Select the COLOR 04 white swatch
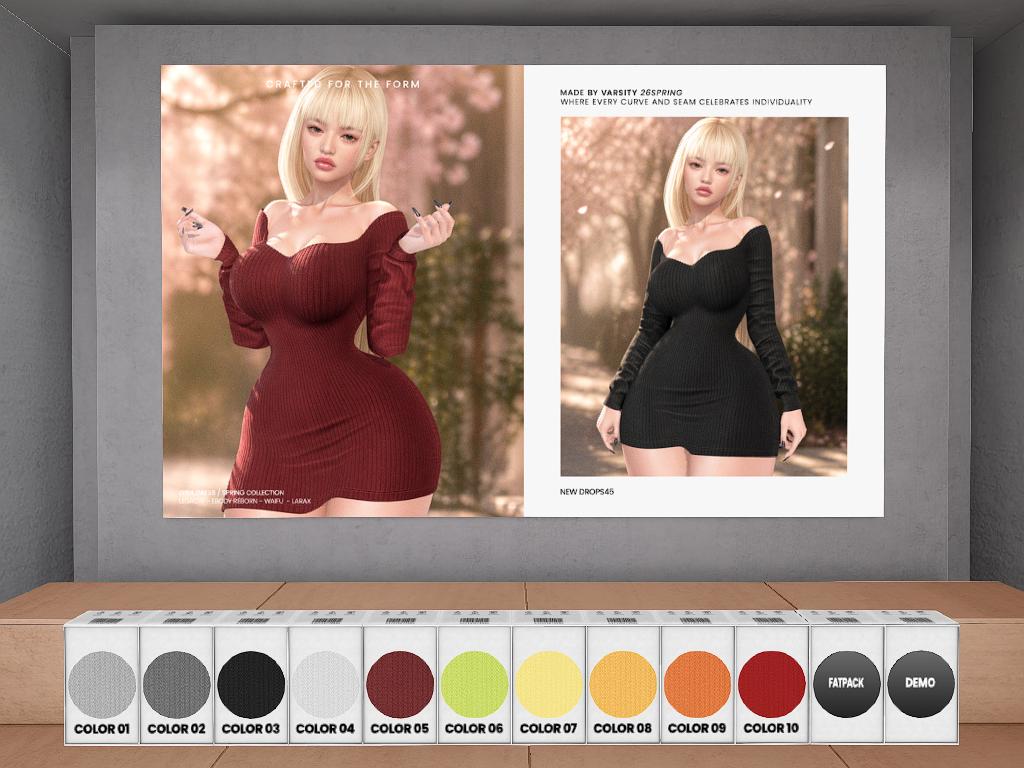This screenshot has width=1024, height=768. (x=325, y=684)
